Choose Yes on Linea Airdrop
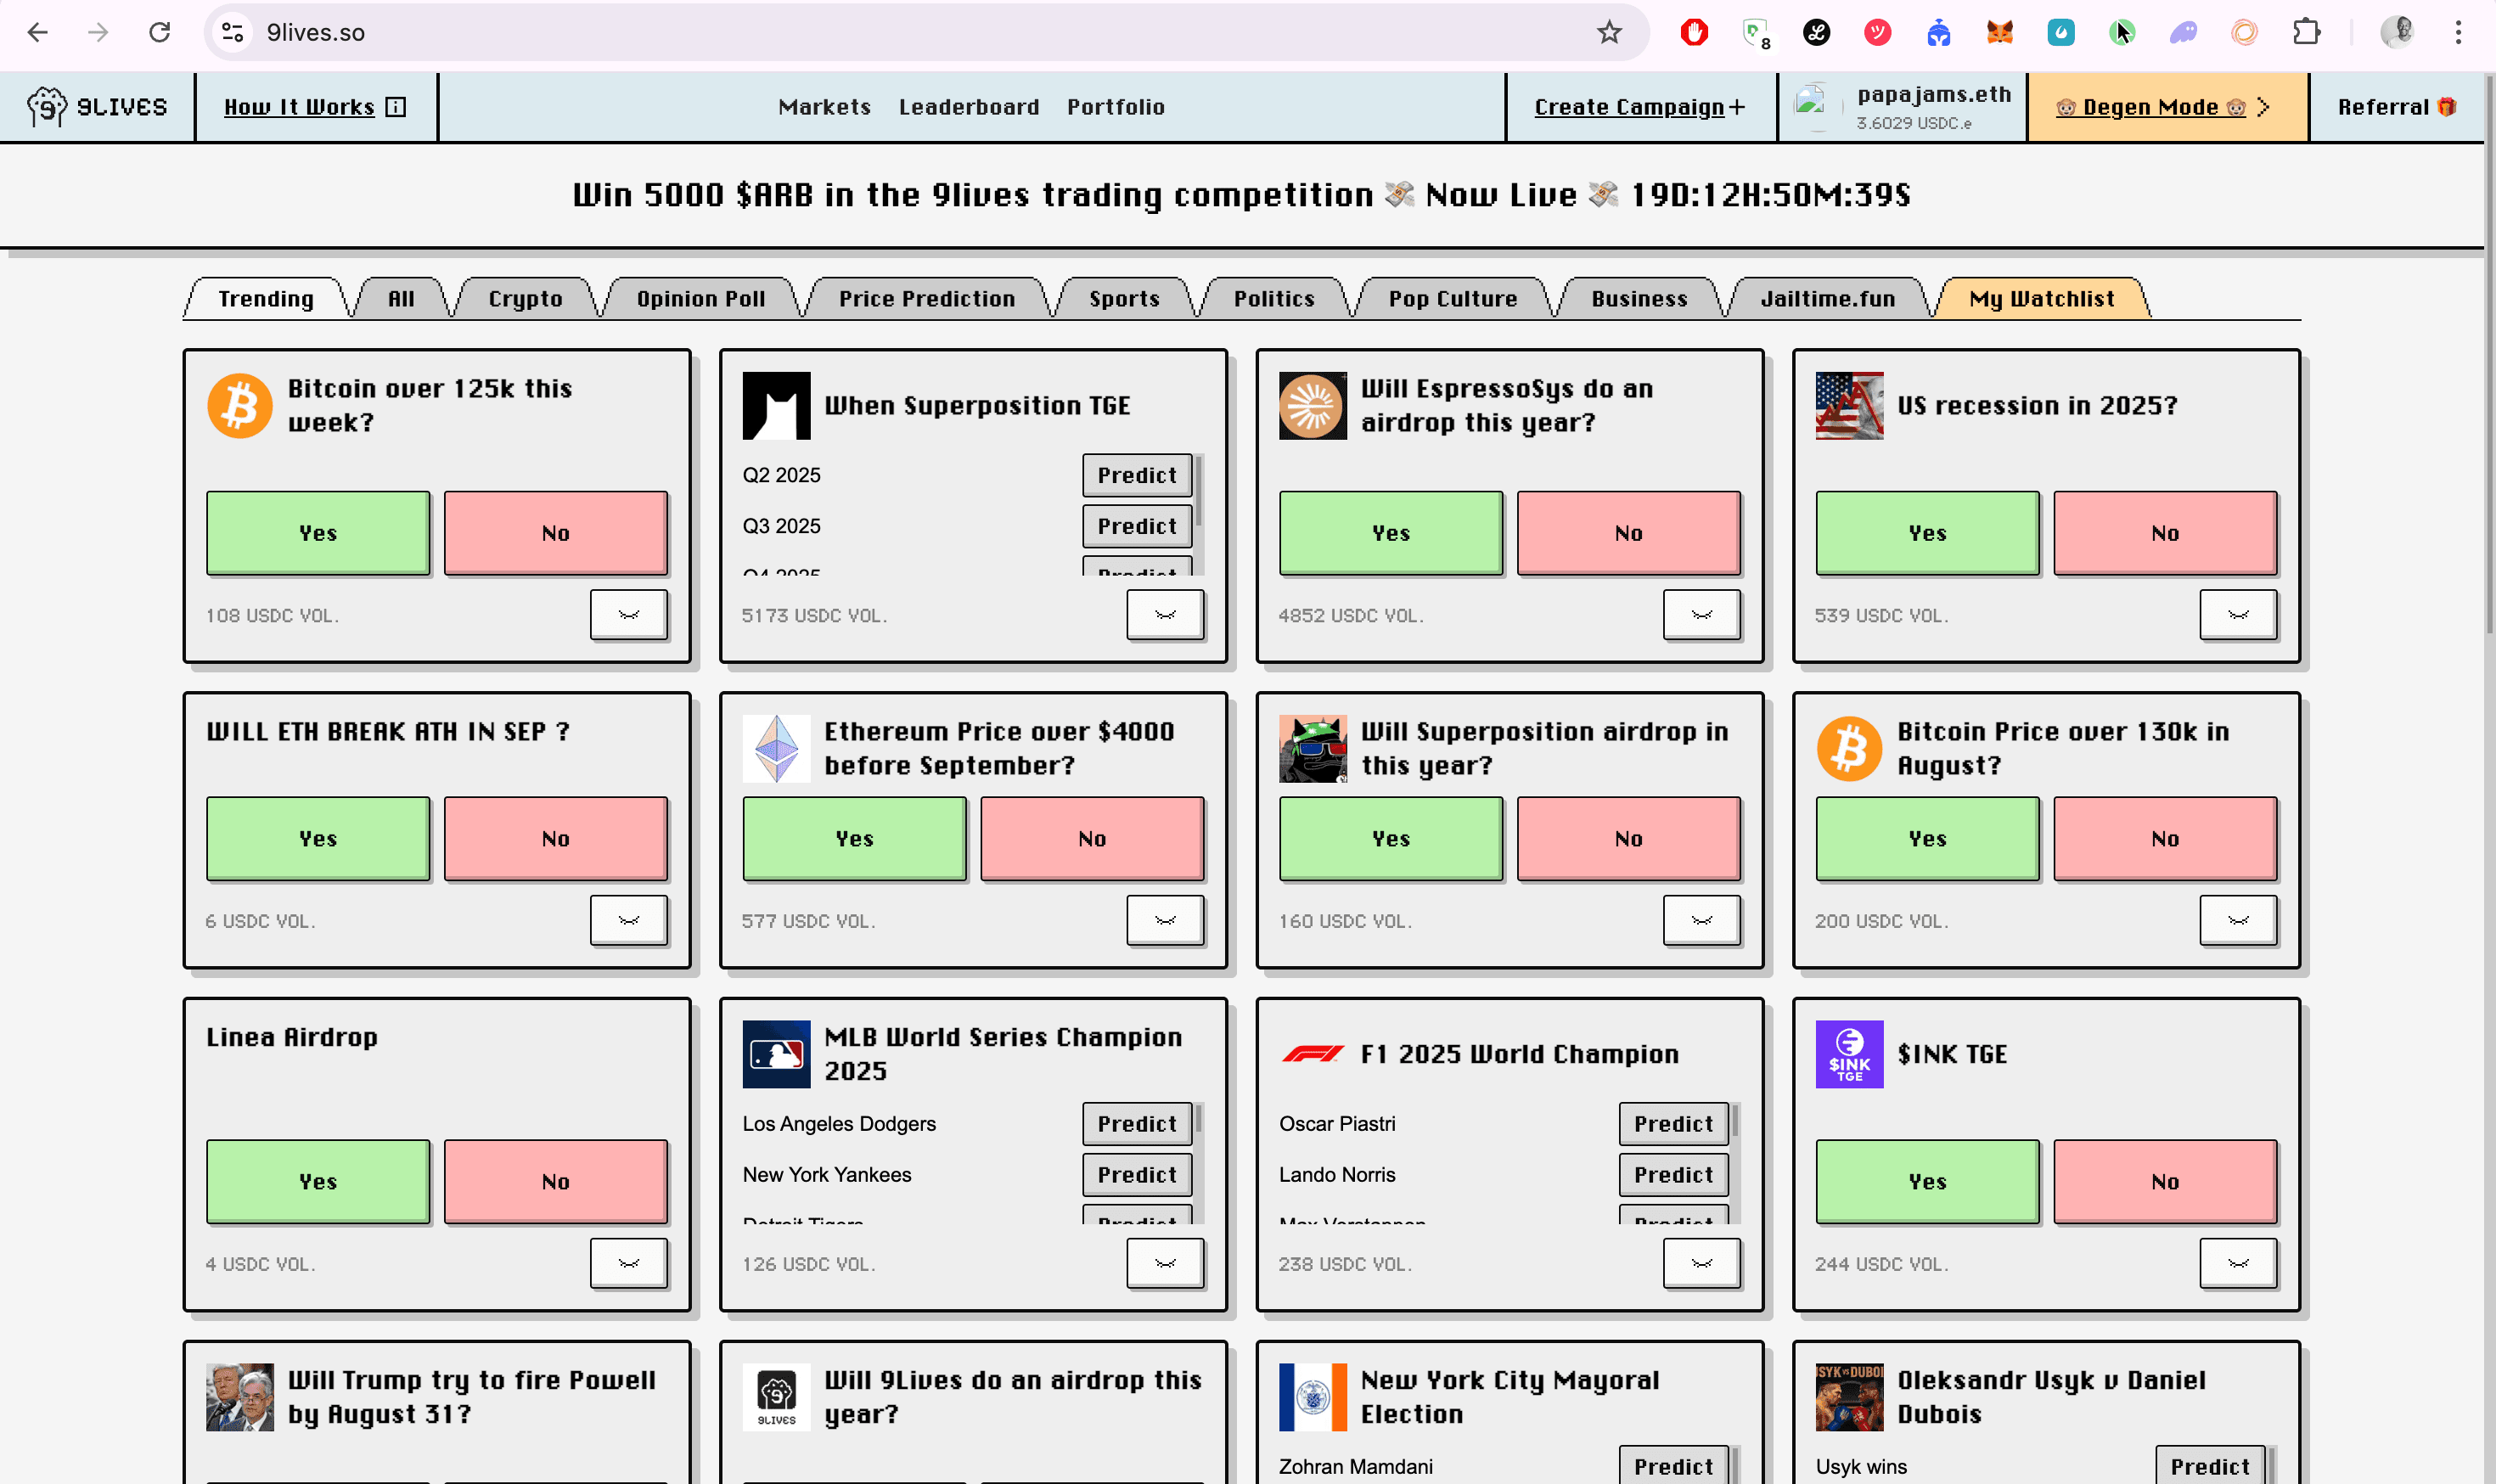Image resolution: width=2496 pixels, height=1484 pixels. [318, 1181]
